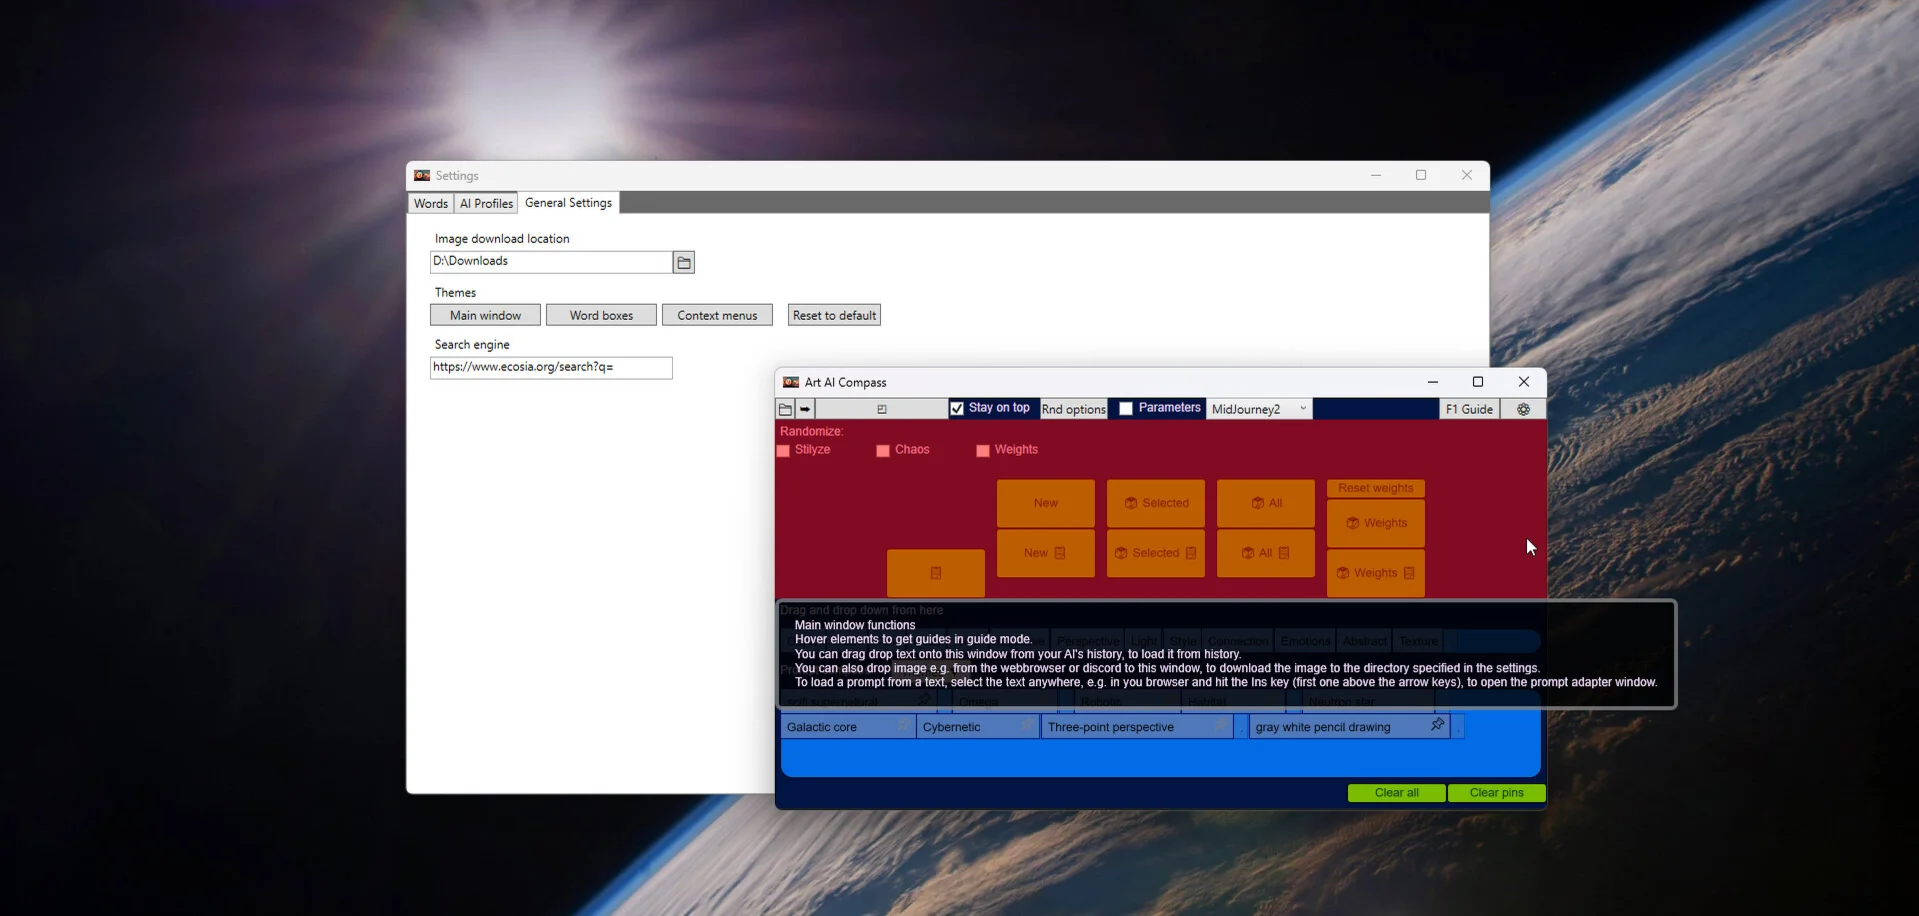Click the "Search engine" label
The image size is (1919, 916).
point(472,344)
